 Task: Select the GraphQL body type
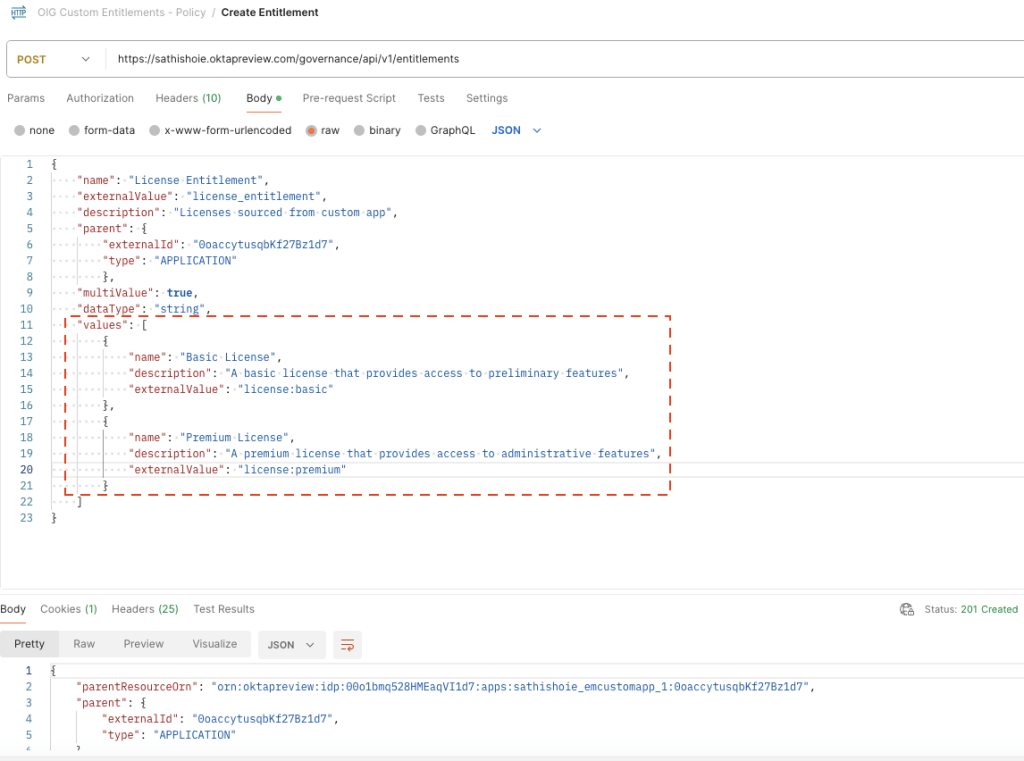coord(445,131)
